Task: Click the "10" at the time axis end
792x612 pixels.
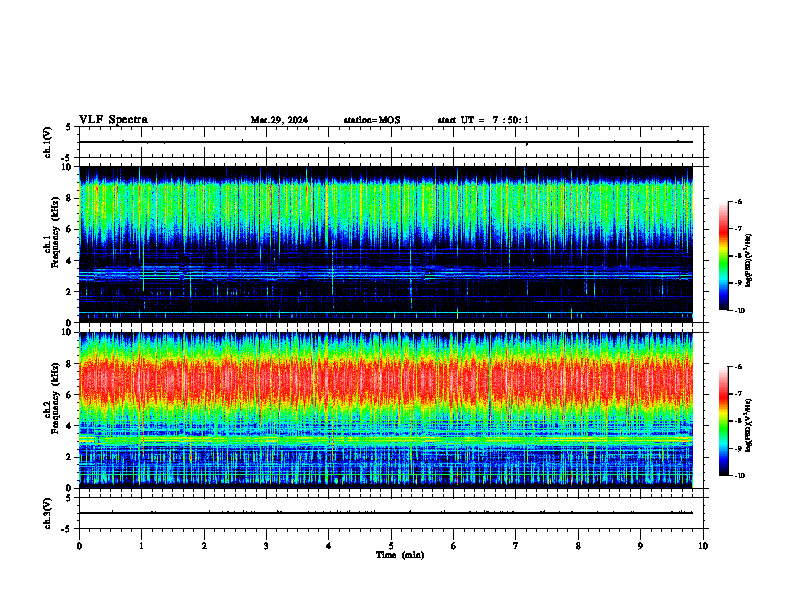Action: tap(703, 546)
